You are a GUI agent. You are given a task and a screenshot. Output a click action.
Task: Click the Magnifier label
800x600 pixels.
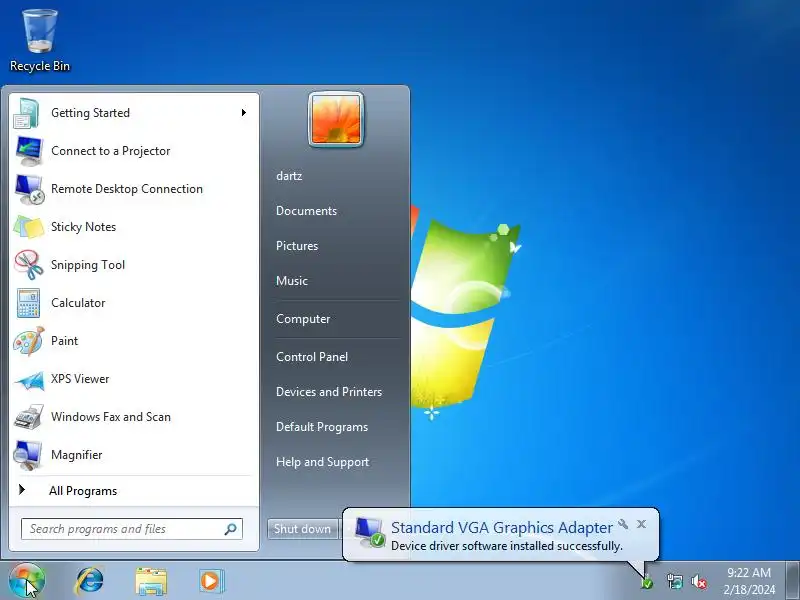[x=77, y=455]
